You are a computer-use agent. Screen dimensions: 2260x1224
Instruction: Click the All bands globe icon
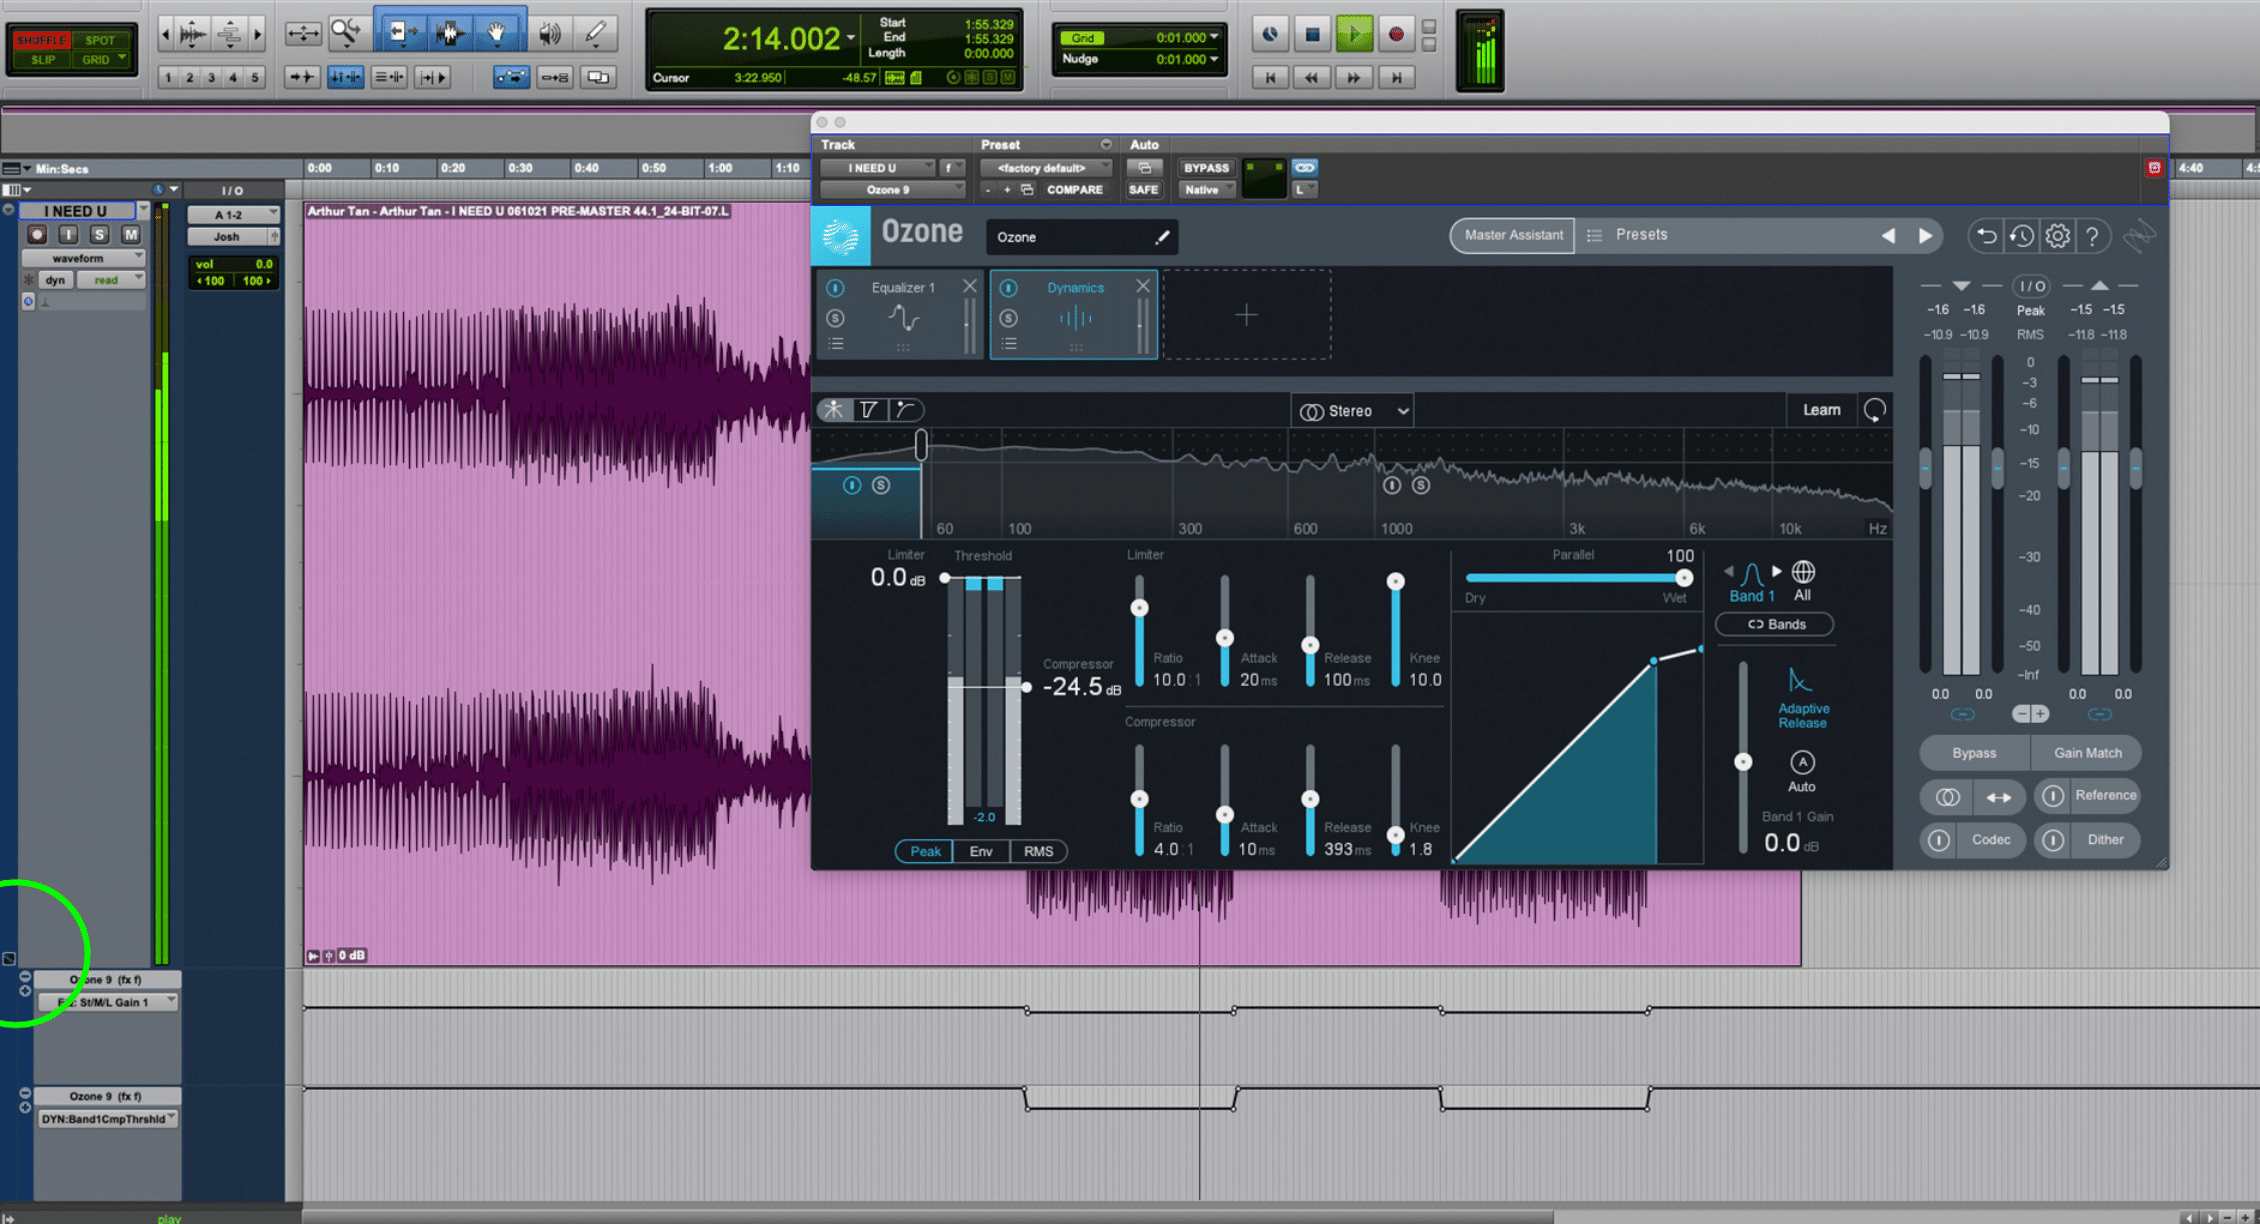pos(1802,572)
